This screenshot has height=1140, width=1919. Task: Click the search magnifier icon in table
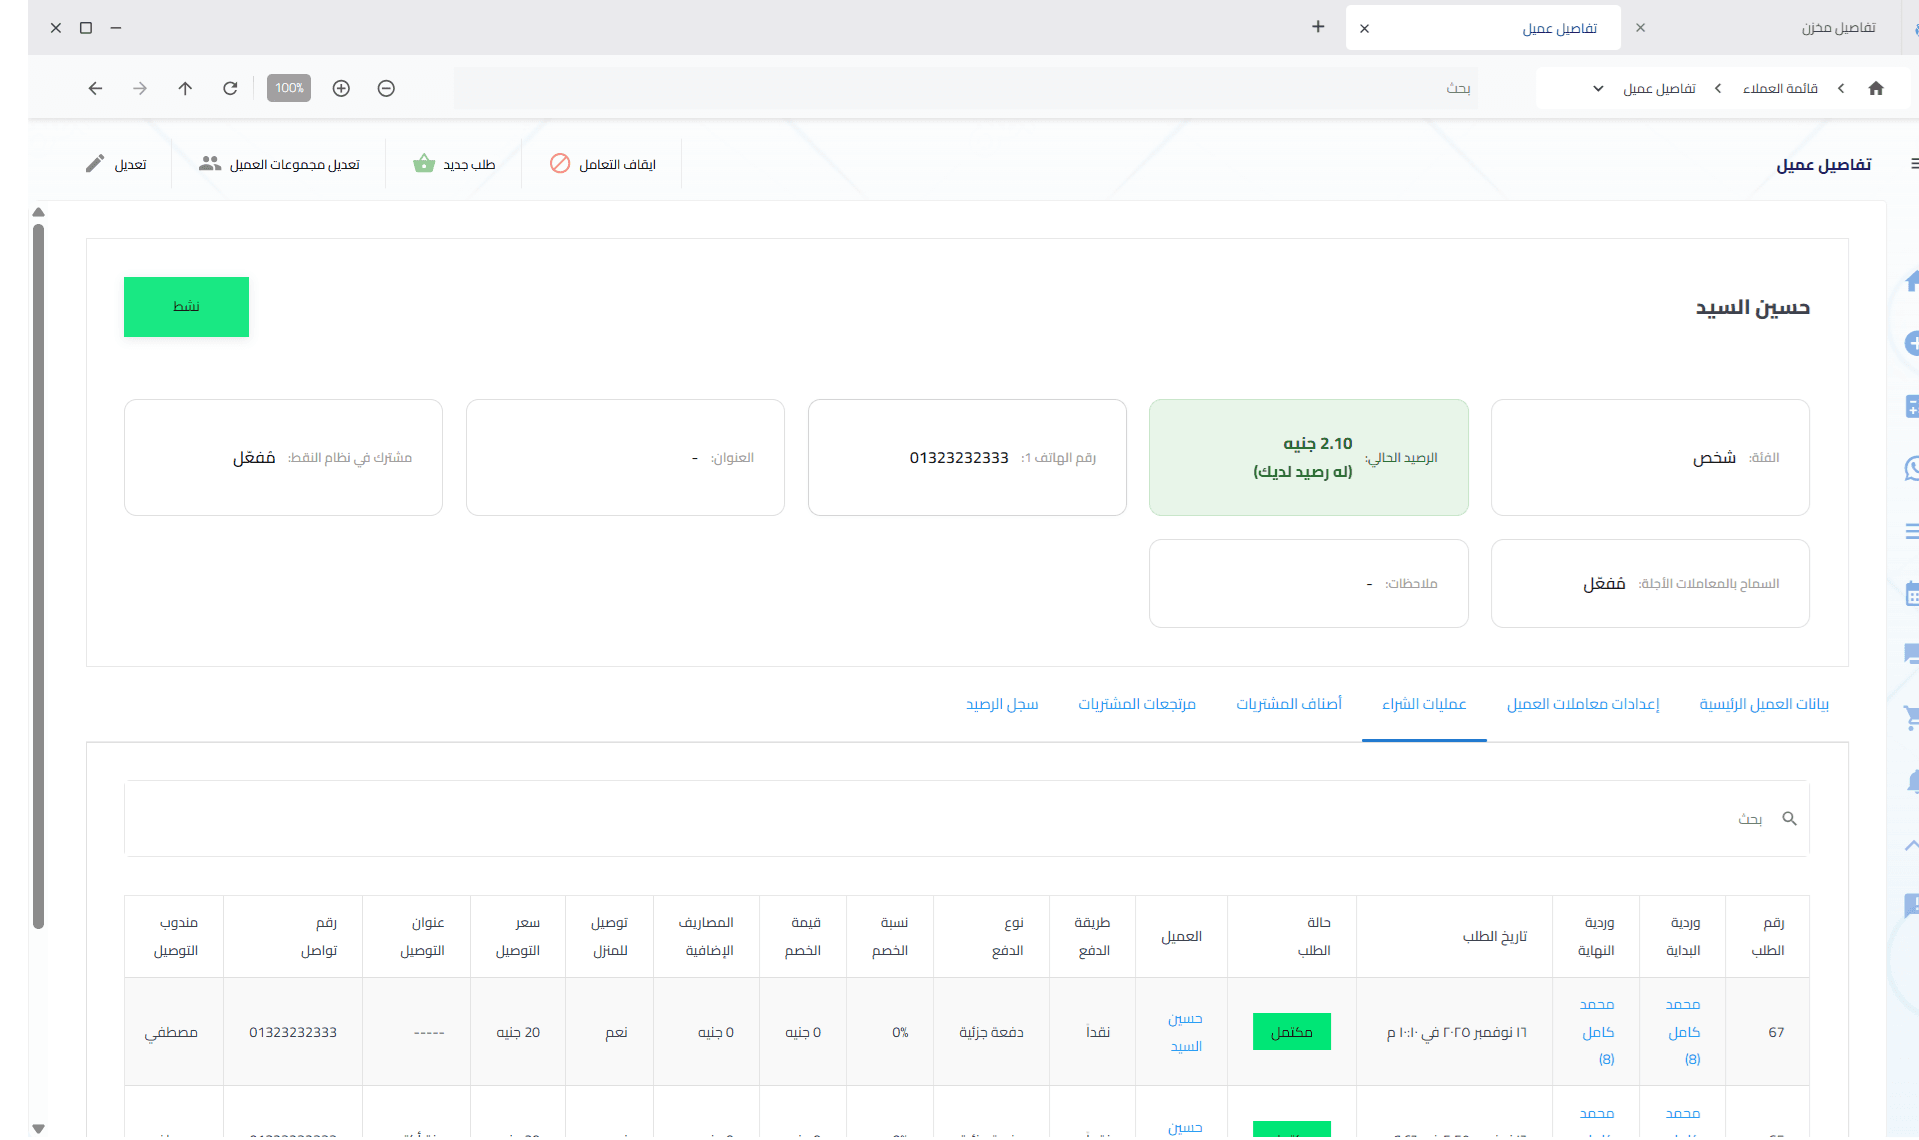click(x=1789, y=819)
